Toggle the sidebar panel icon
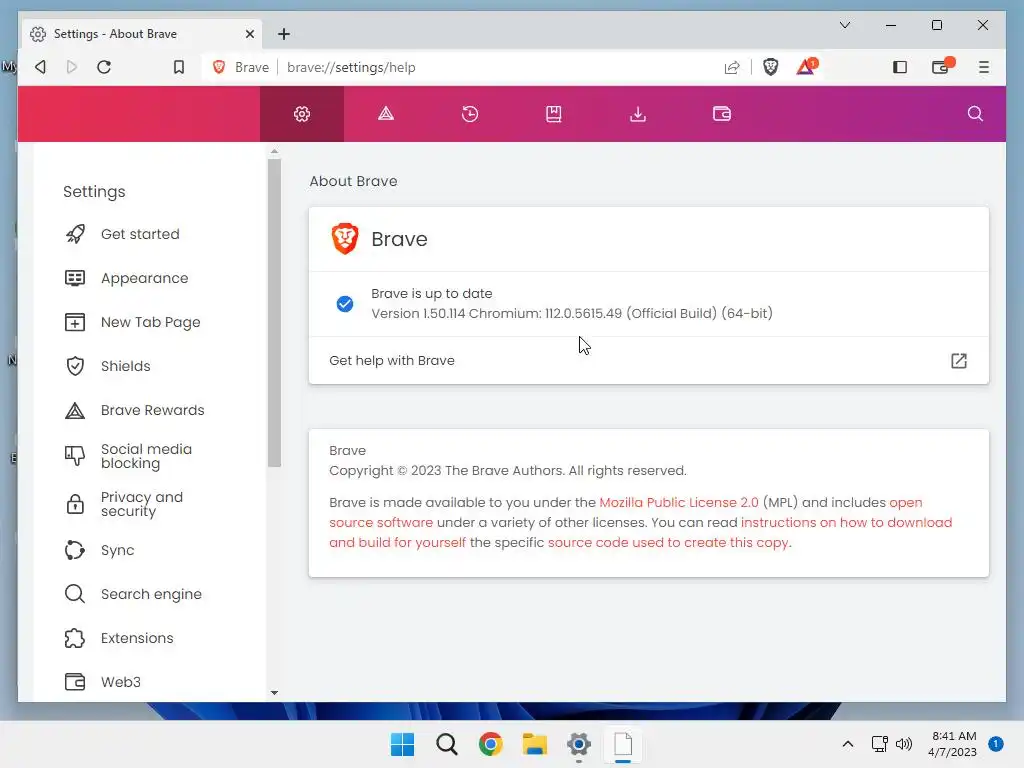 click(x=900, y=67)
